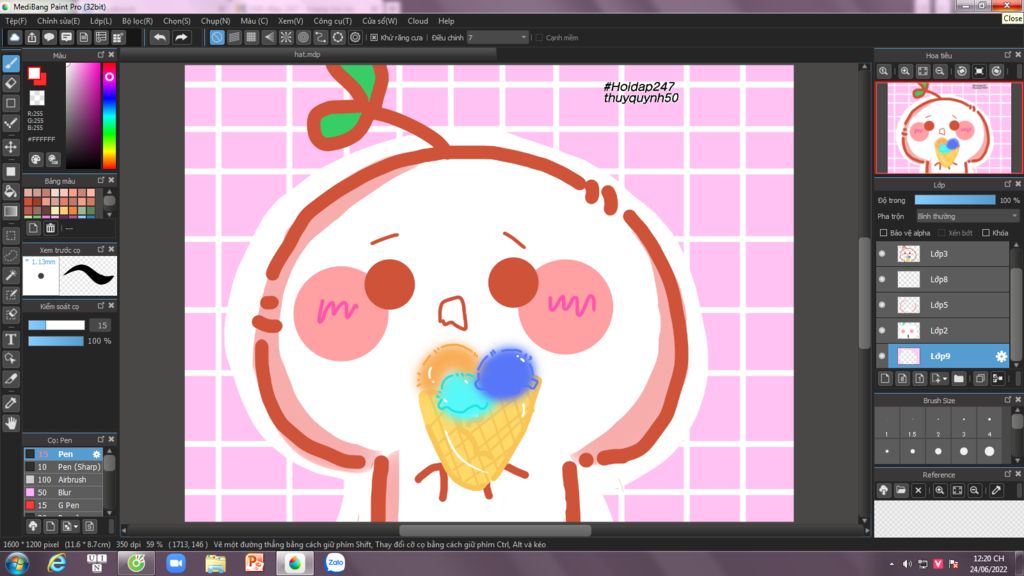Pick the Move tool
Viewport: 1024px width, 576px height.
[10, 147]
